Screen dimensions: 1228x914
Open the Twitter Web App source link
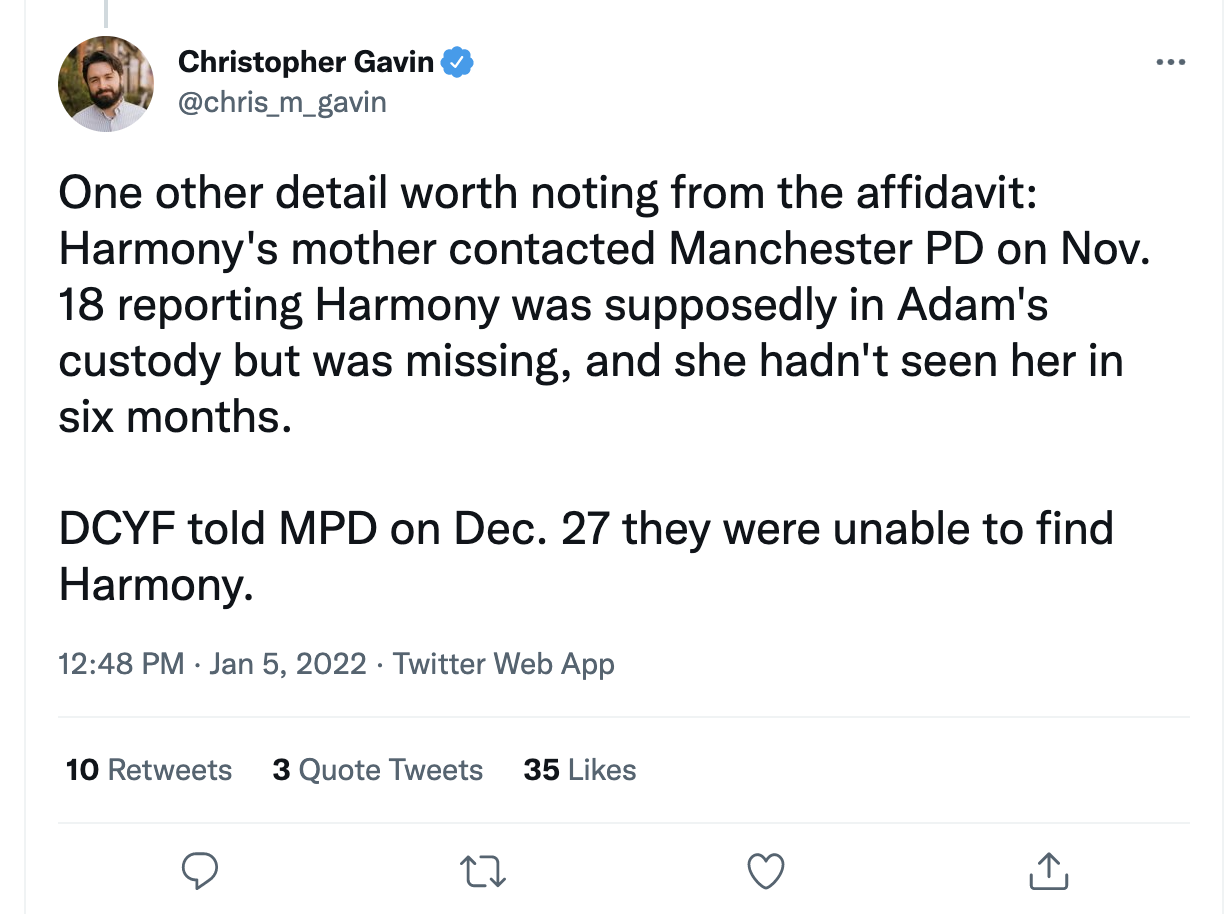point(503,664)
